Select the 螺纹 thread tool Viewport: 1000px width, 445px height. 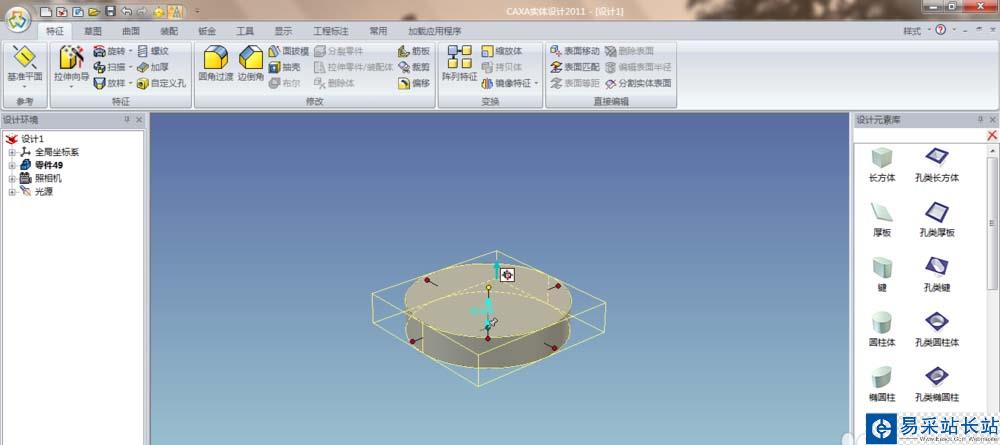[152, 51]
